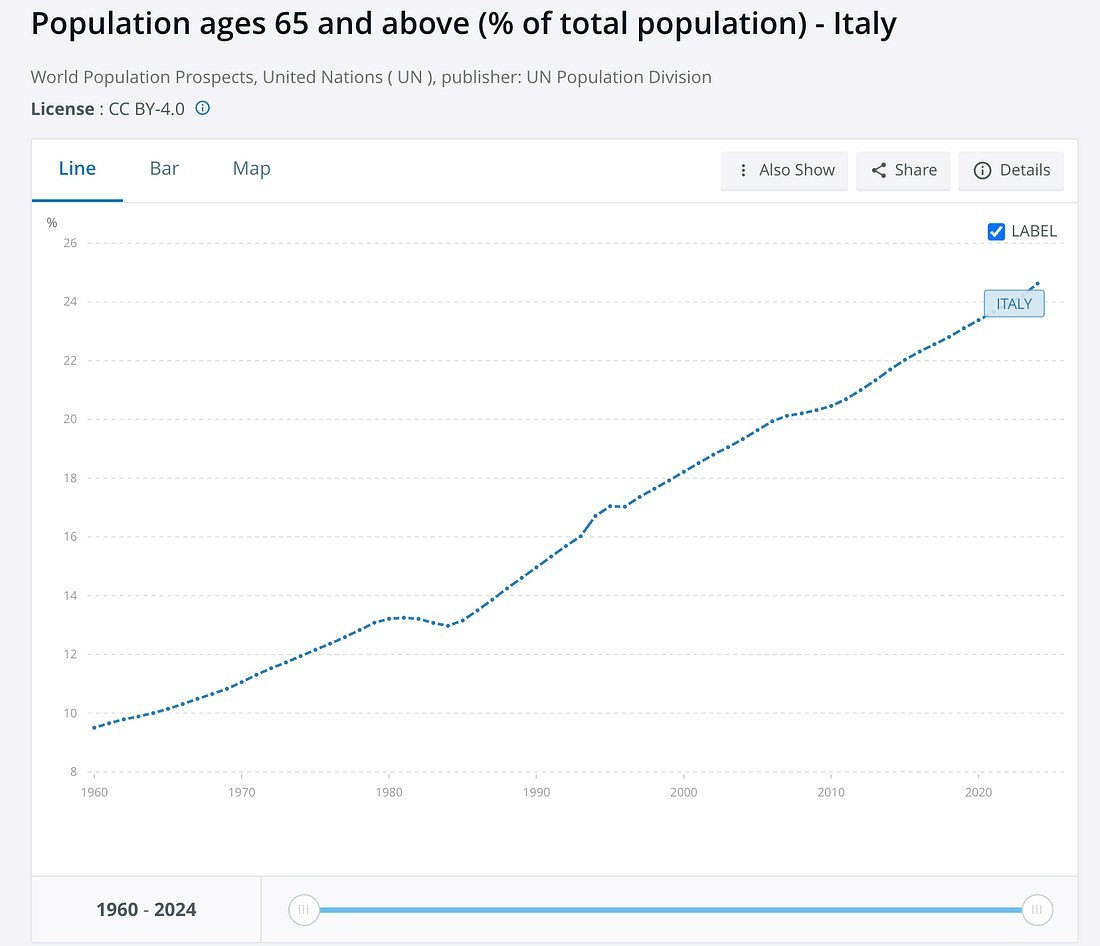
Task: Click the info icon on Details button
Action: (x=982, y=170)
